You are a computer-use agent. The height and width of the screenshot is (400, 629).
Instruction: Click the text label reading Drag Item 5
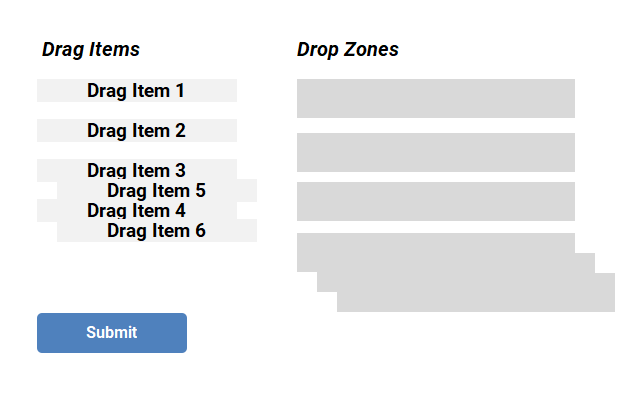[x=156, y=191]
